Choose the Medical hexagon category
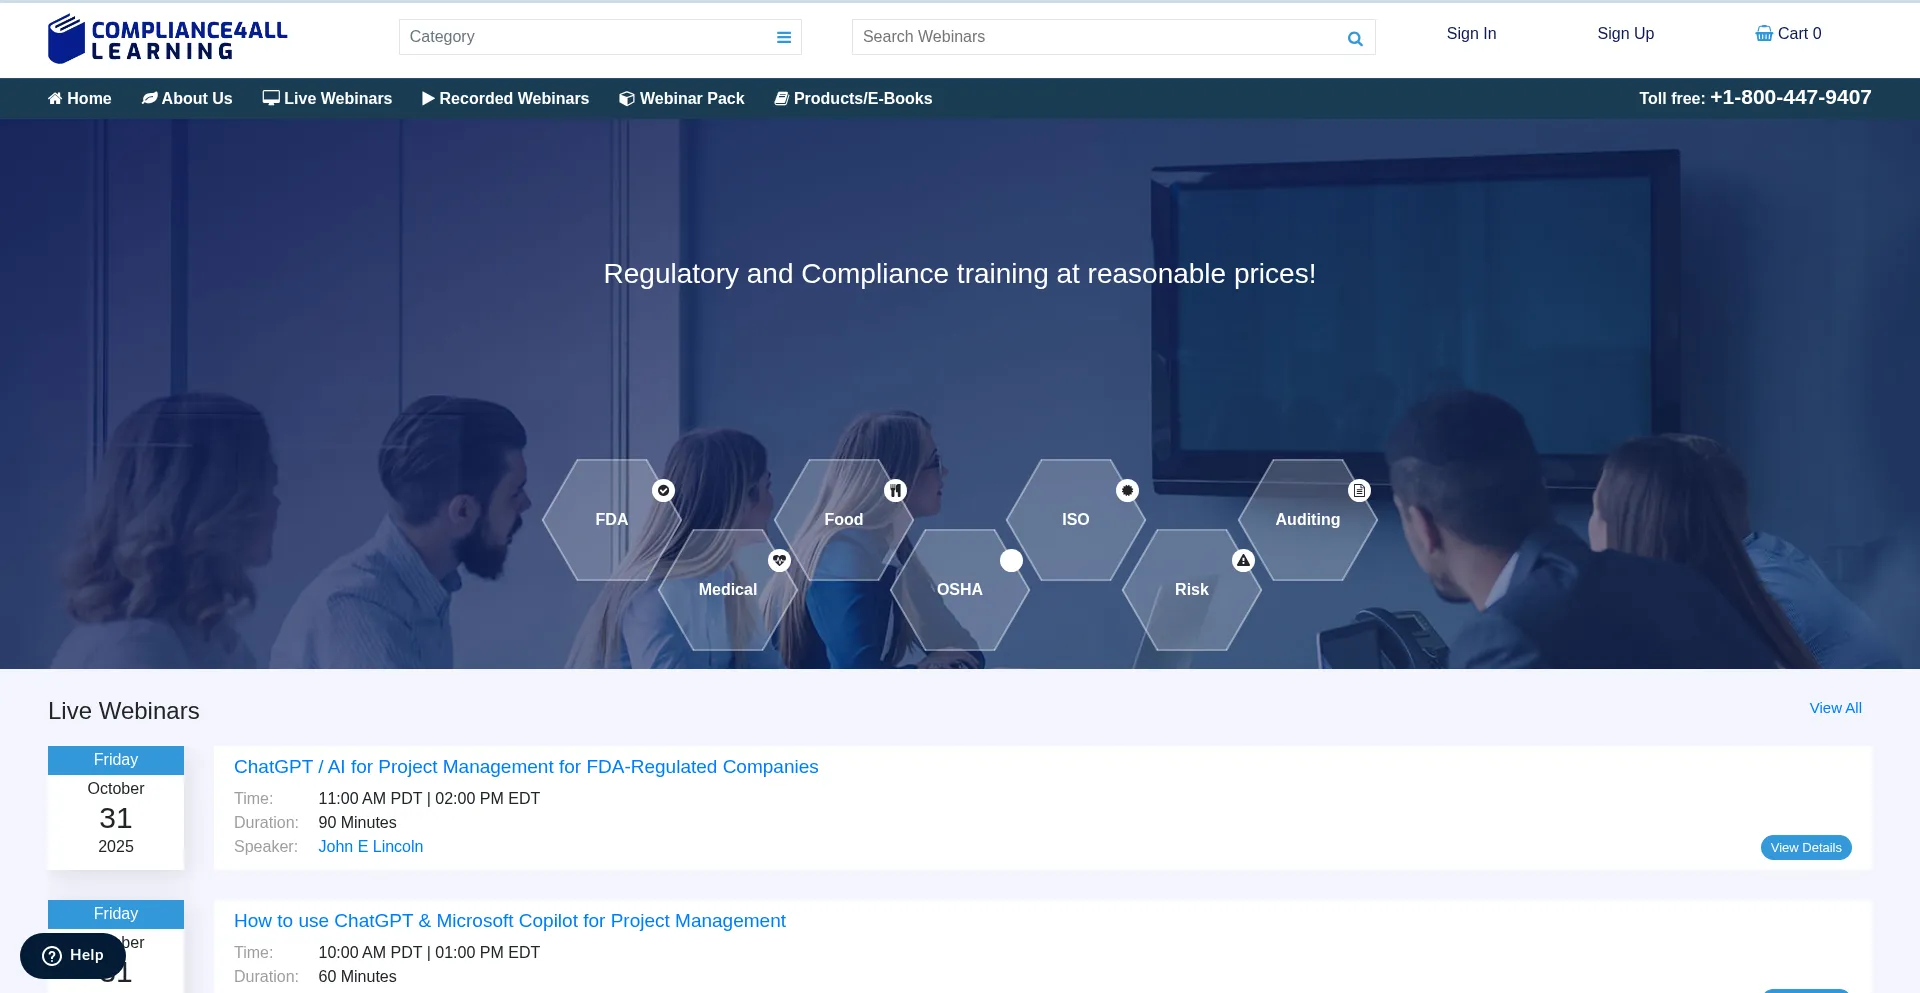1920x993 pixels. pos(727,590)
